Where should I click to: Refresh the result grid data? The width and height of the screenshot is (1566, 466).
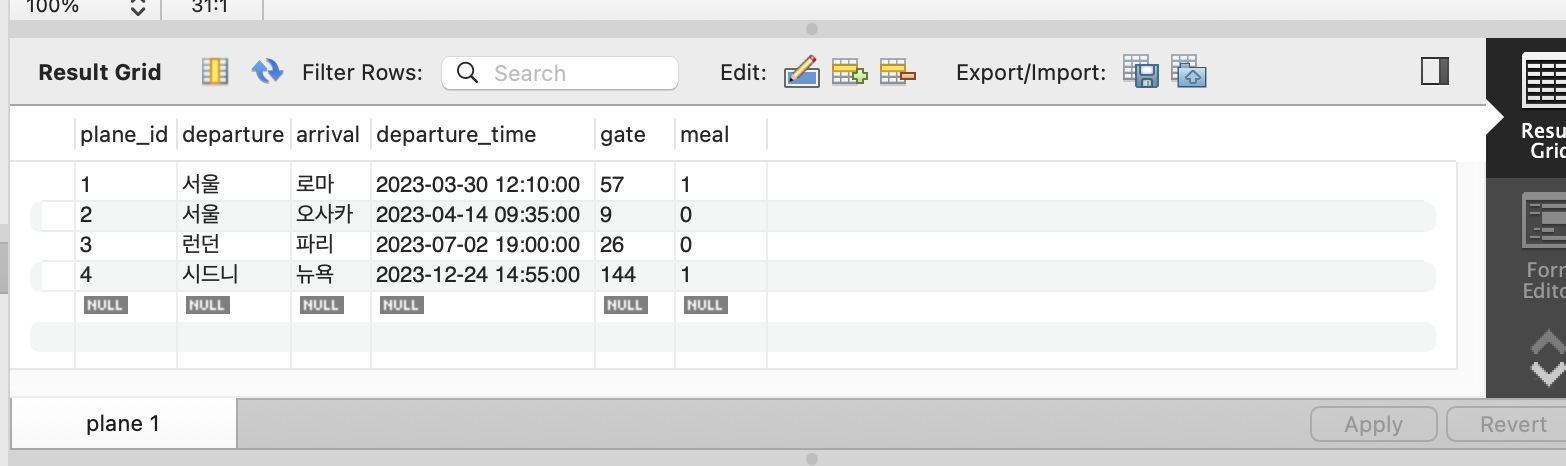pyautogui.click(x=267, y=72)
